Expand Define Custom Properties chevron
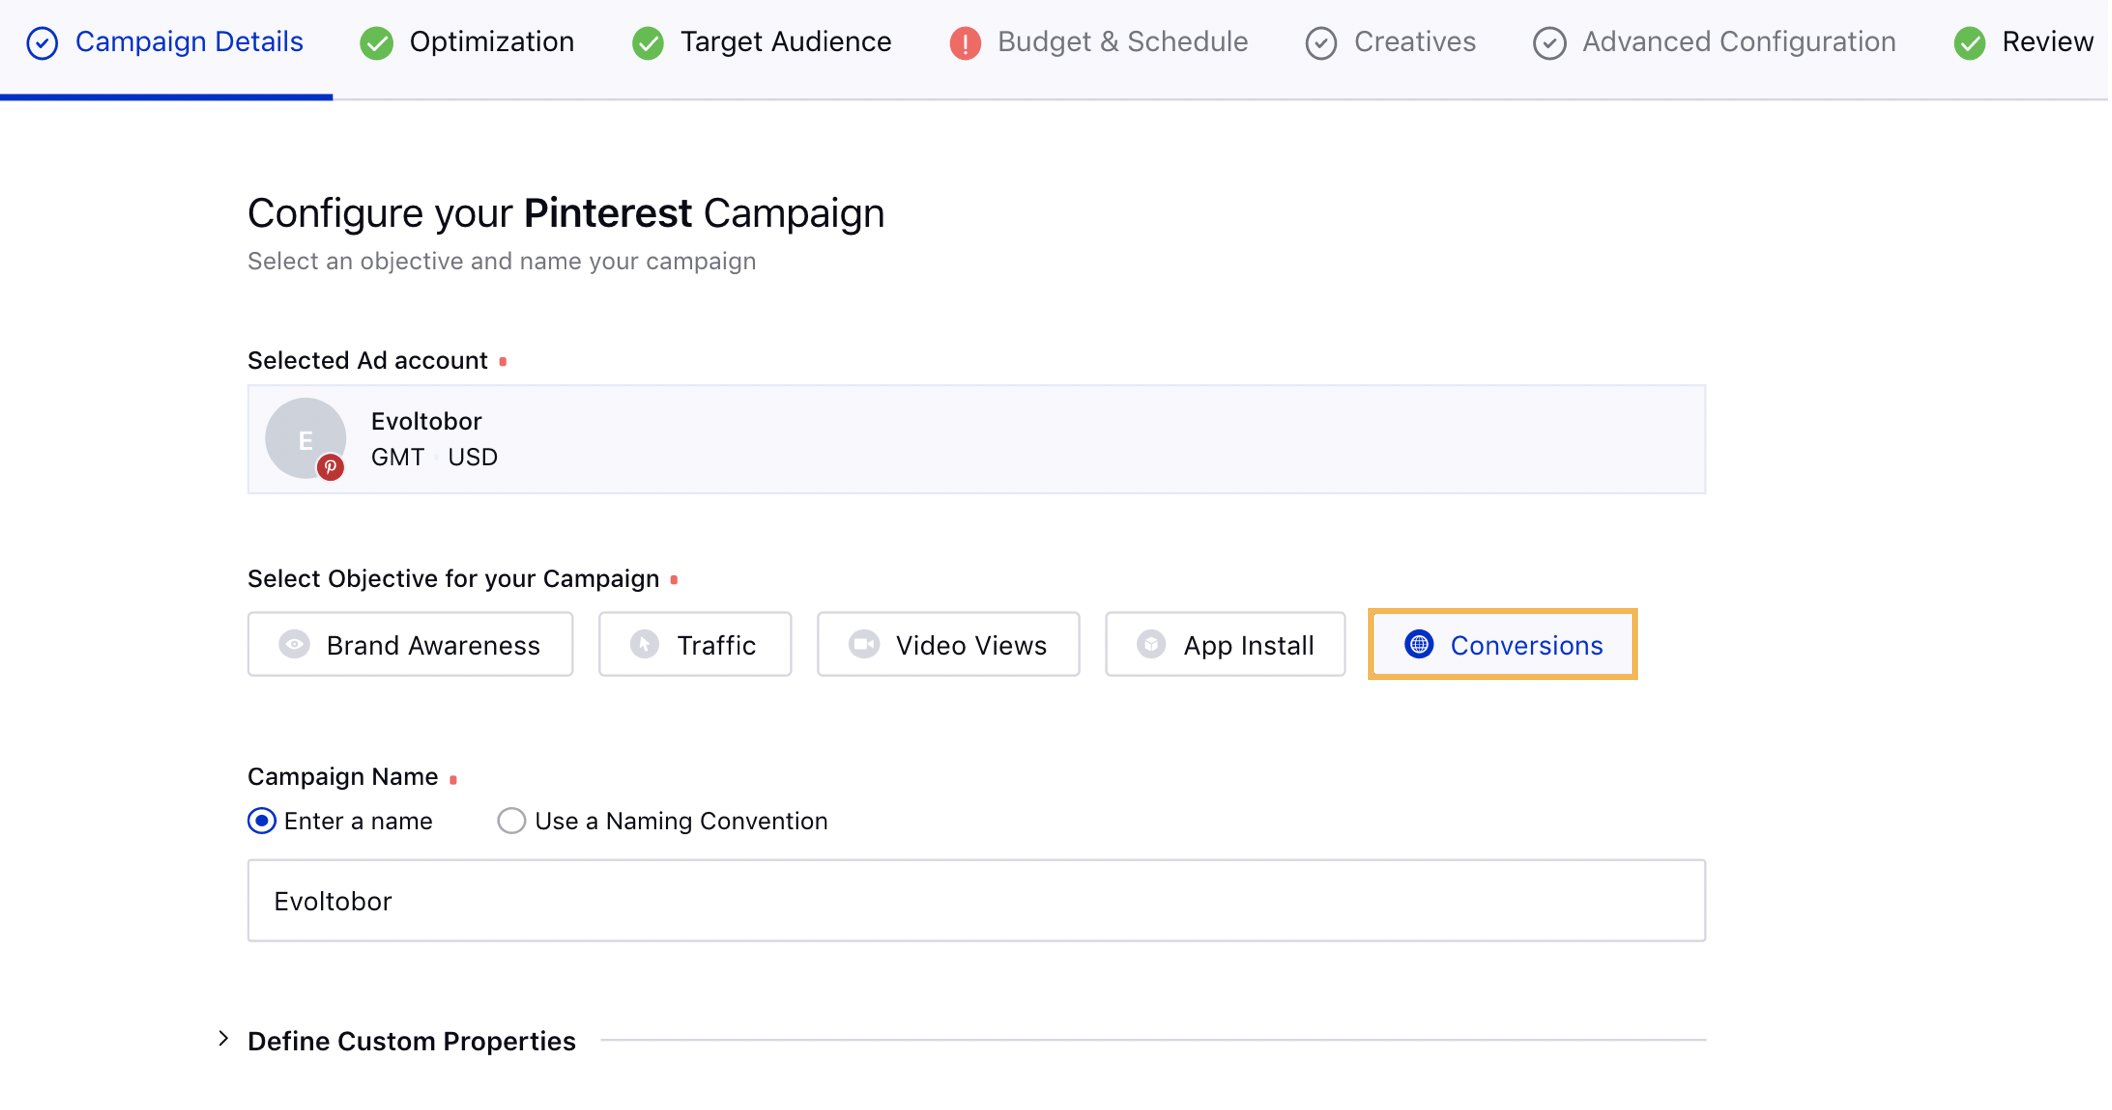The width and height of the screenshot is (2112, 1110). coord(224,1040)
